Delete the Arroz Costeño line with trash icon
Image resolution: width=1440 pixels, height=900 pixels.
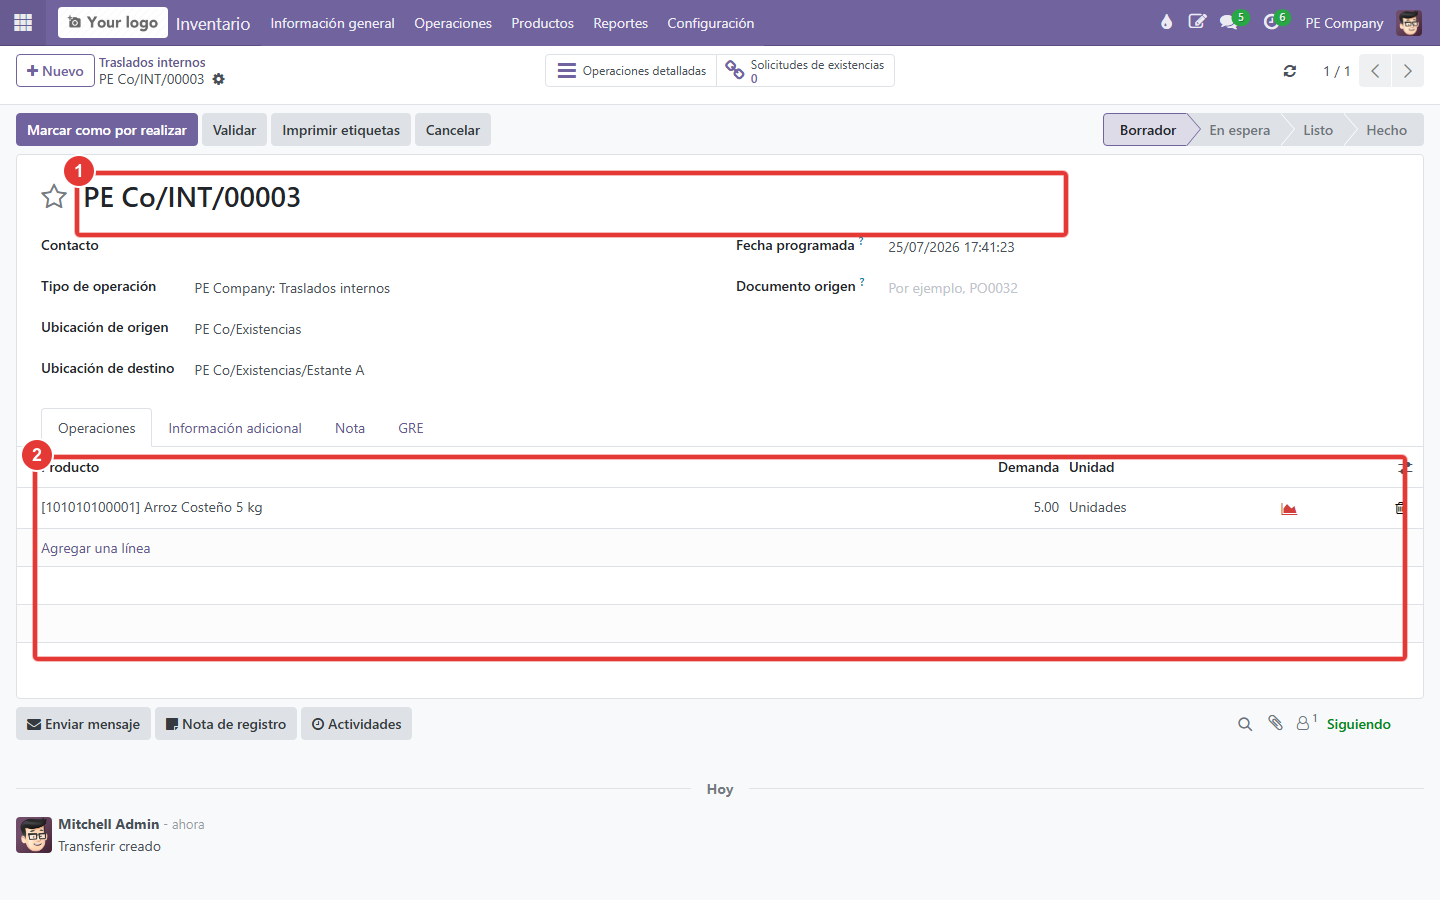[1400, 508]
